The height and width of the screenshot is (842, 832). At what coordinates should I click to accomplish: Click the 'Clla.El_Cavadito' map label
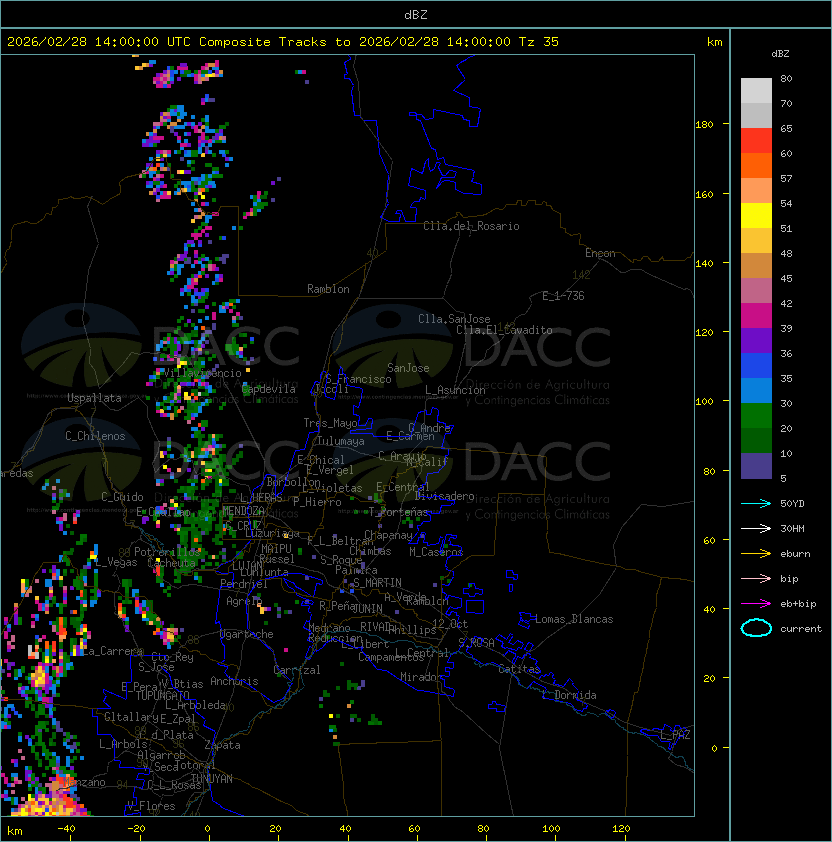tap(504, 330)
